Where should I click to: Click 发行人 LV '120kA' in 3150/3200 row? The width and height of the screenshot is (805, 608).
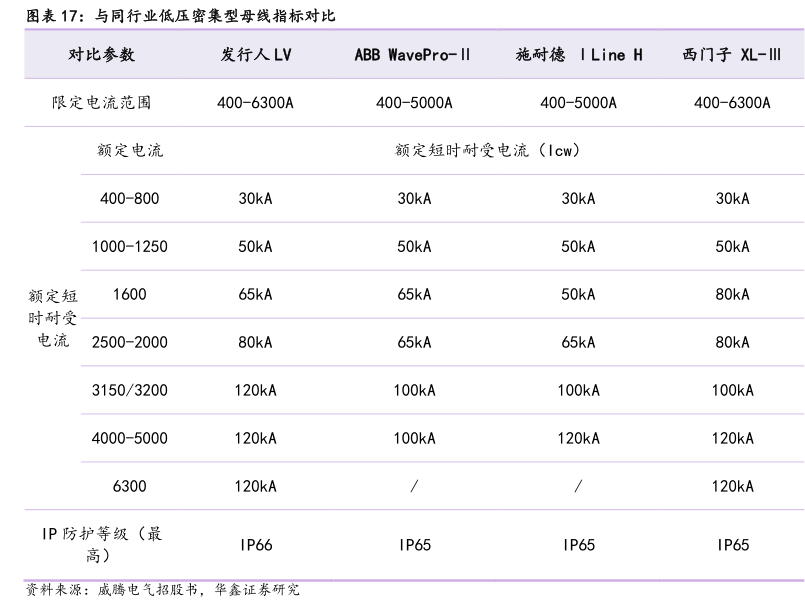[255, 390]
